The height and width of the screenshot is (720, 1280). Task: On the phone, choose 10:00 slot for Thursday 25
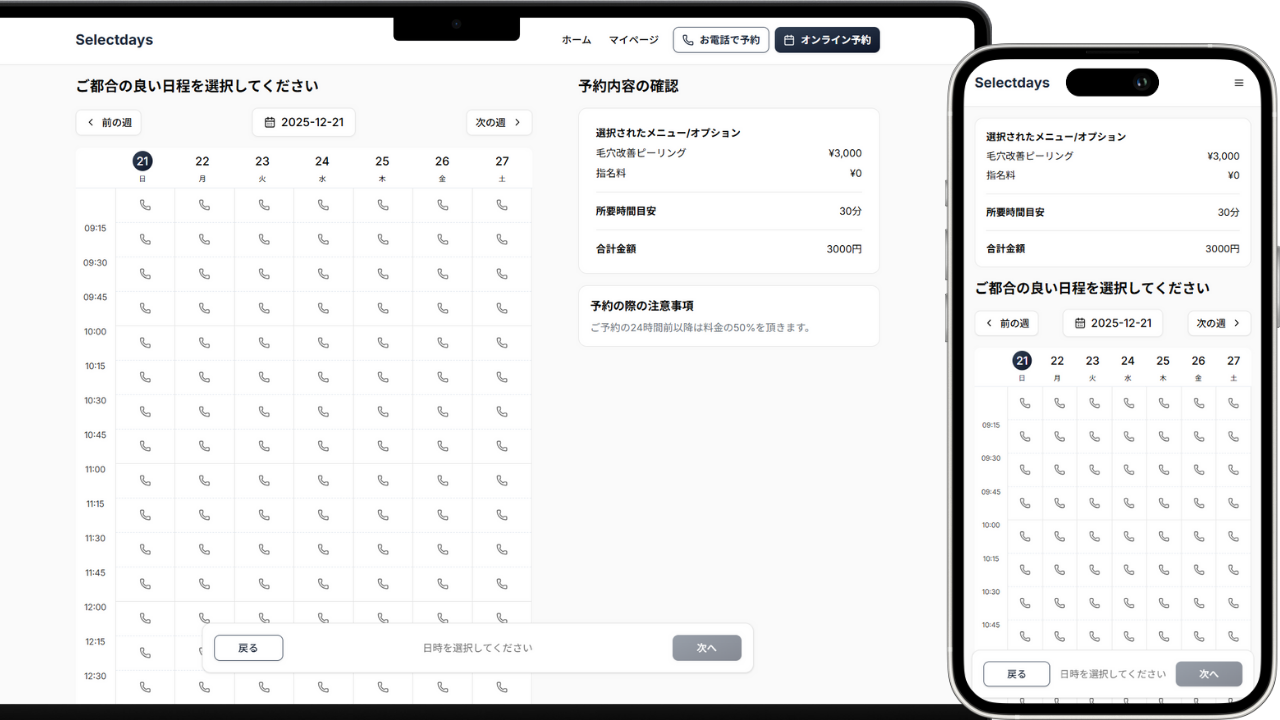[x=1164, y=536]
